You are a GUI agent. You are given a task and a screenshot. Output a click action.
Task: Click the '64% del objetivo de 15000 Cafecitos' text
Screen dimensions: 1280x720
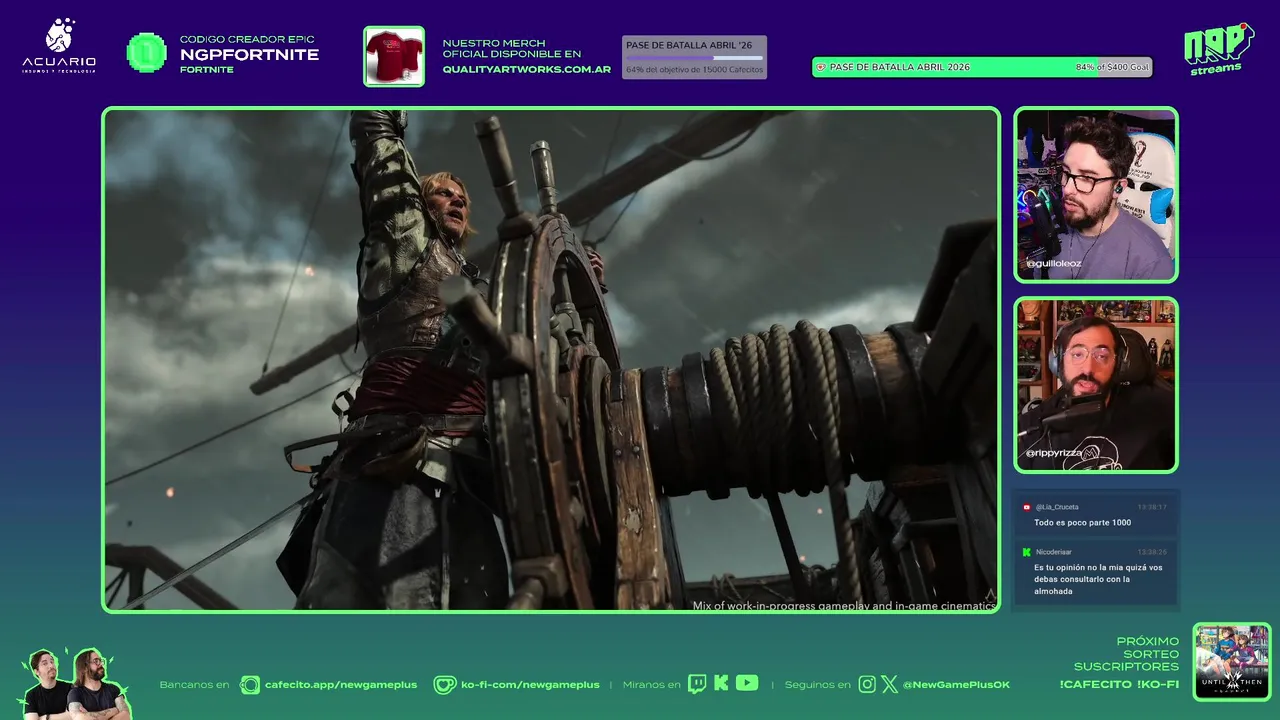coord(694,70)
